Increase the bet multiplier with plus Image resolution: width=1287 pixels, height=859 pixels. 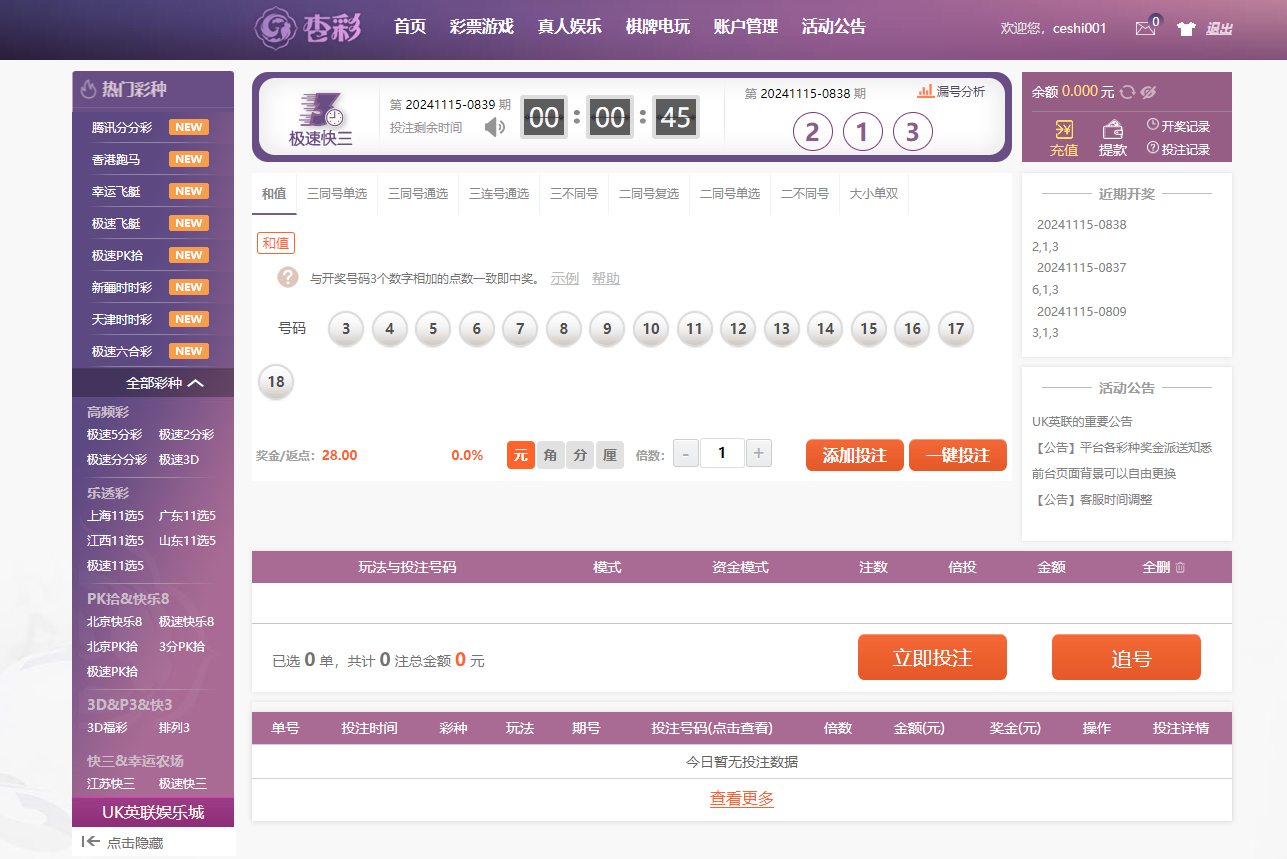click(x=759, y=454)
